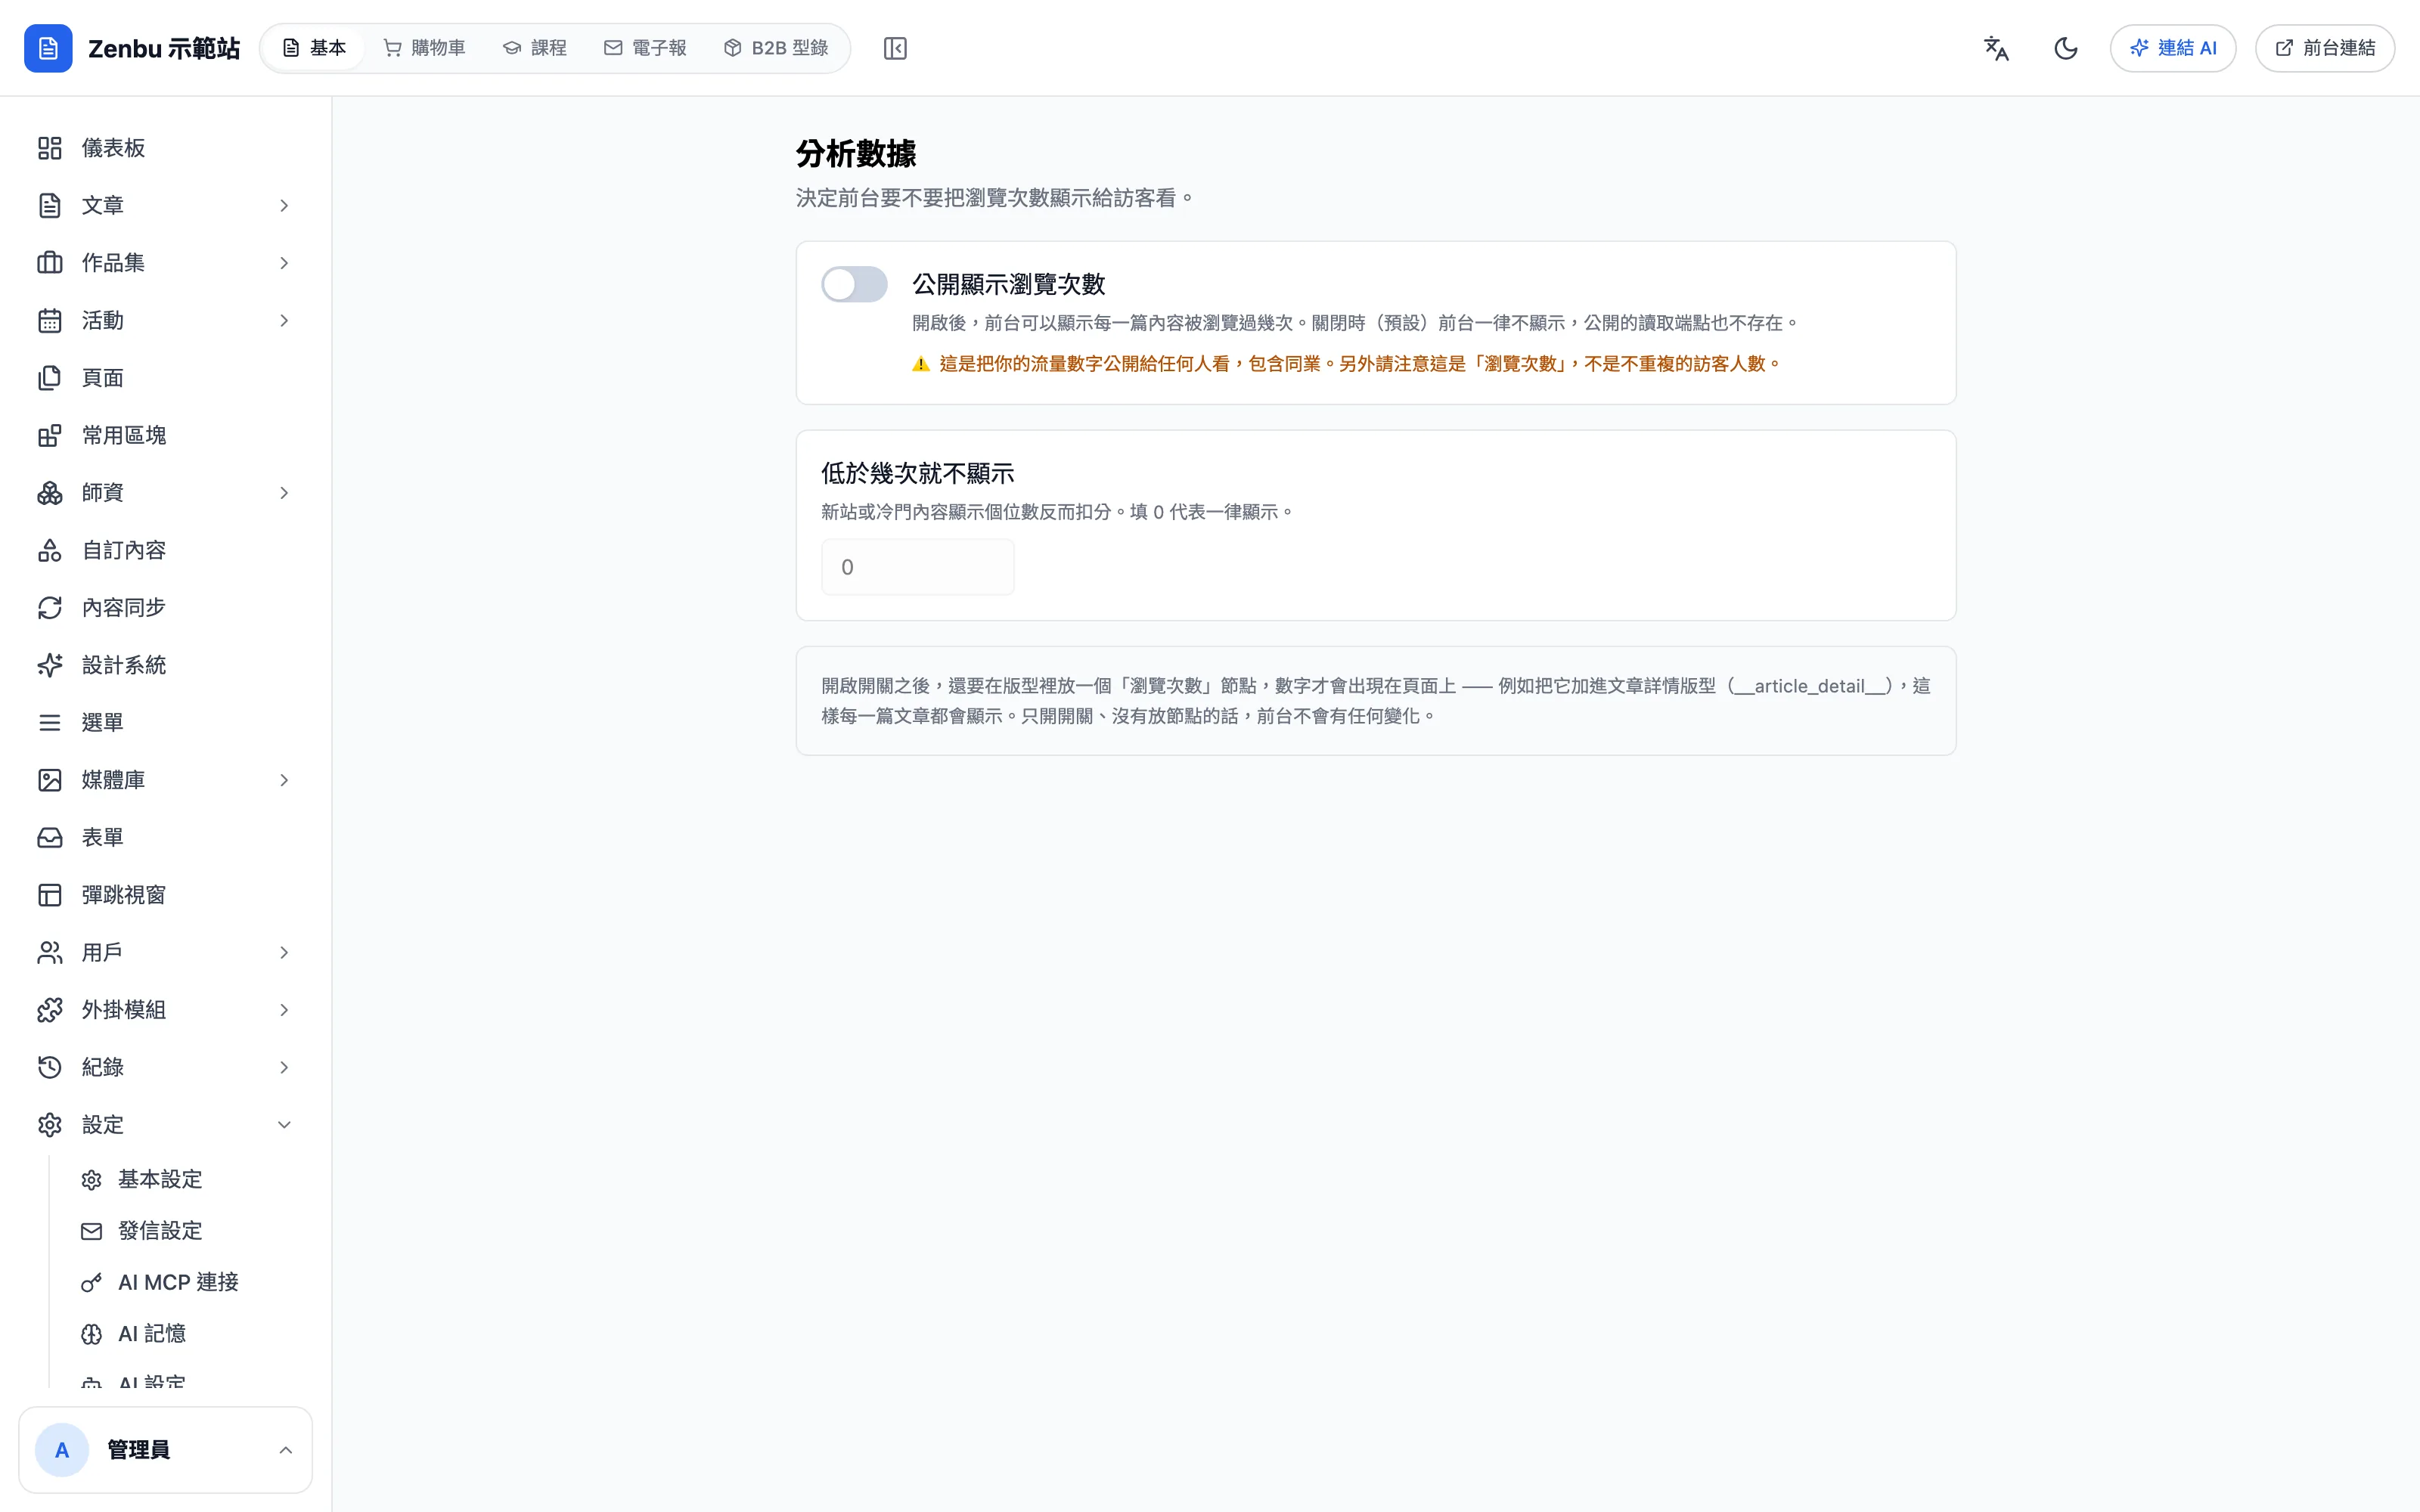Open the language translate icon
The height and width of the screenshot is (1512, 2420).
point(1996,48)
